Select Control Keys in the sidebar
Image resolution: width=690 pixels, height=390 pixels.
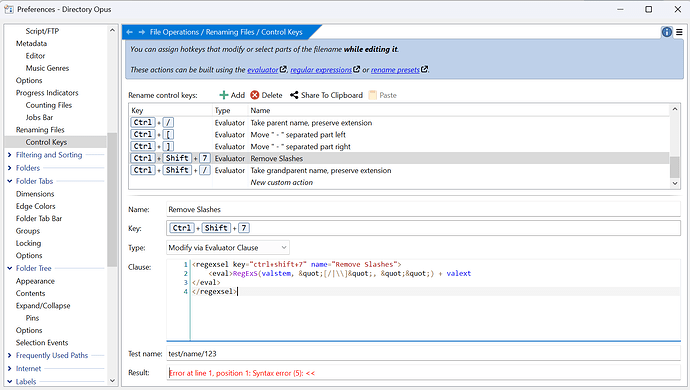click(x=46, y=142)
